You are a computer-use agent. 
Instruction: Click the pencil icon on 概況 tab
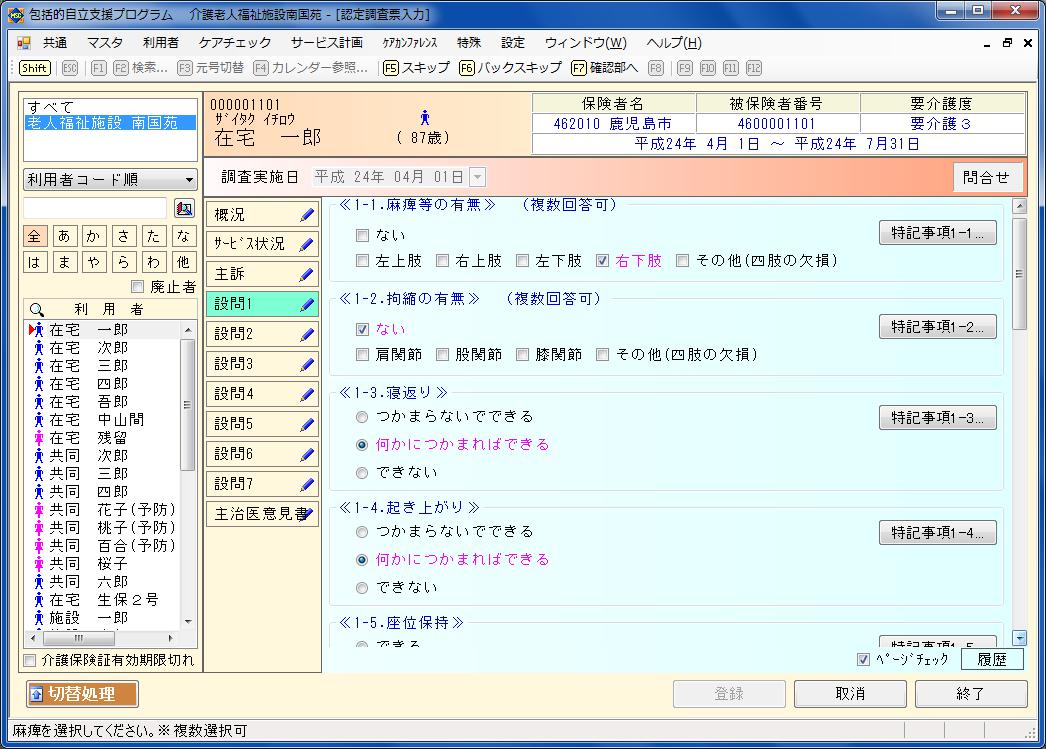point(307,215)
